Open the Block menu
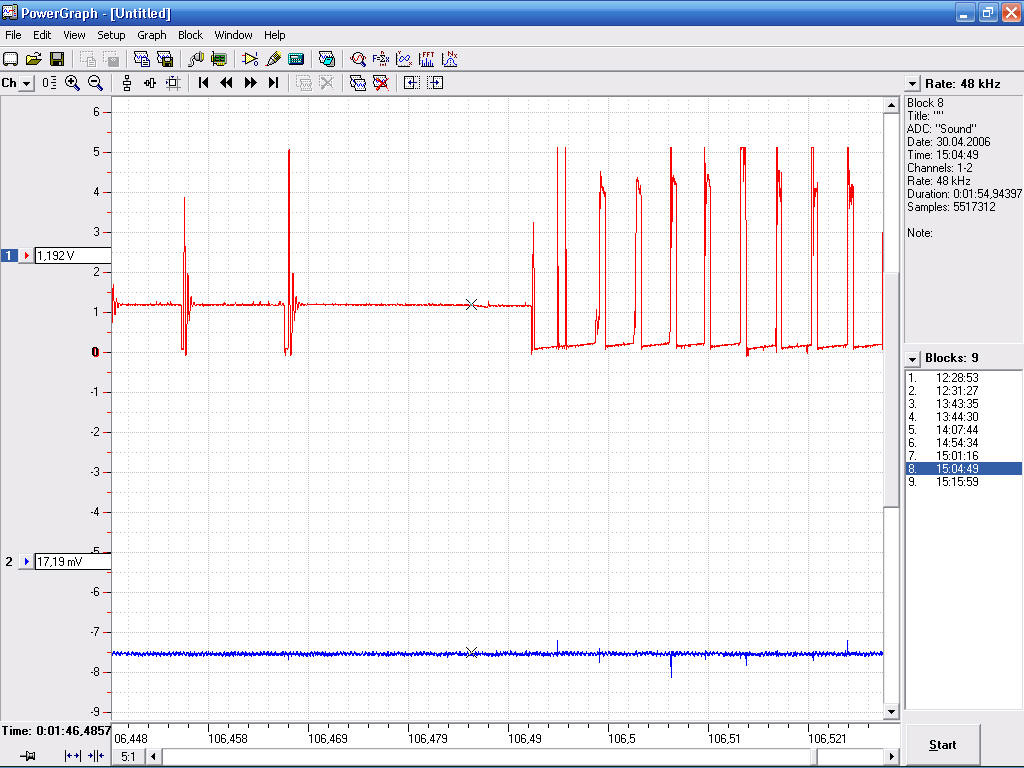This screenshot has height=768, width=1024. pyautogui.click(x=190, y=35)
